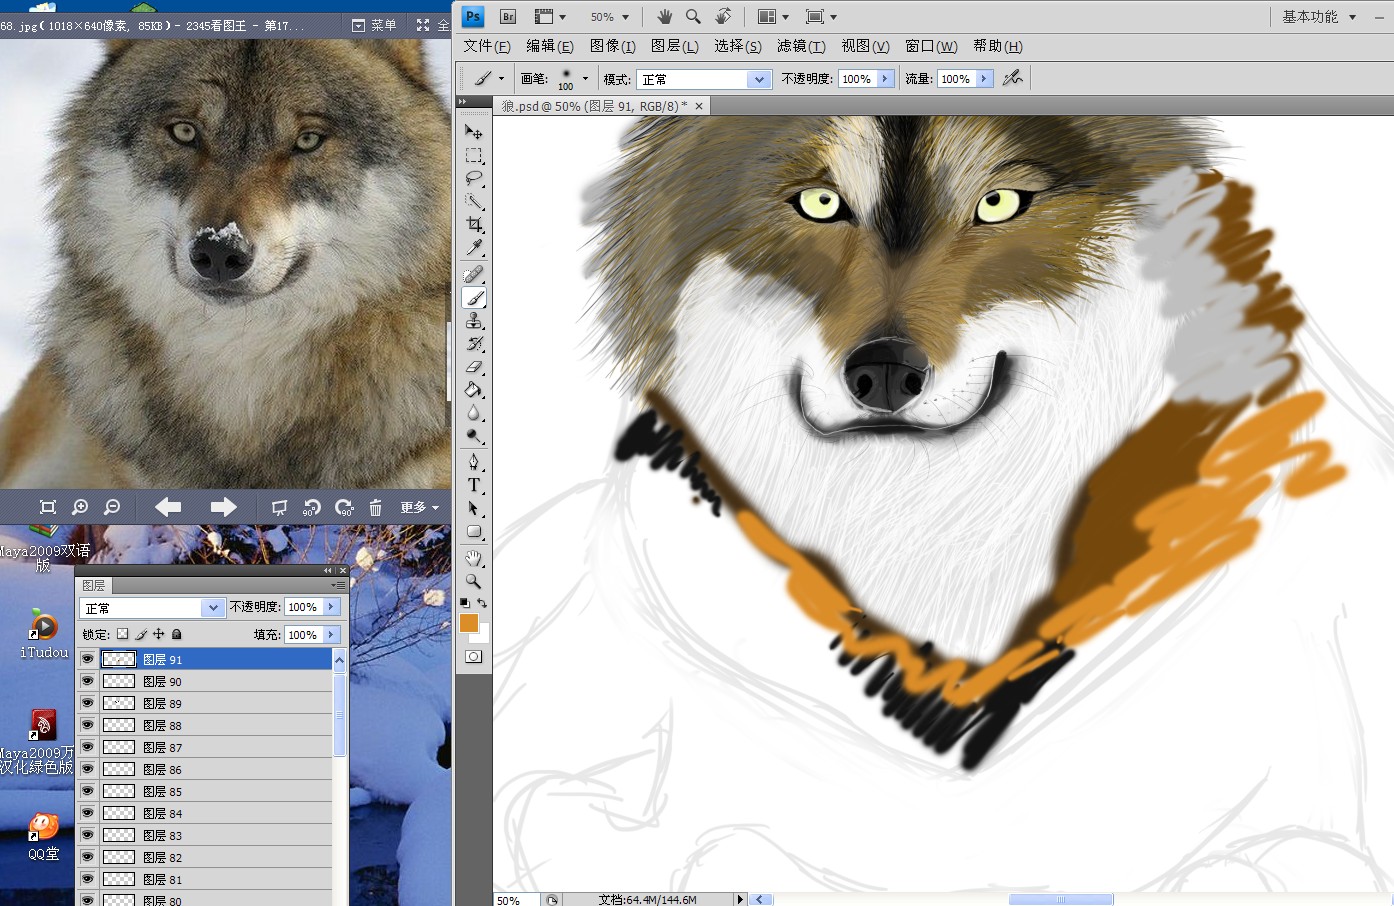Toggle visibility of 图层 88
Image resolution: width=1394 pixels, height=906 pixels.
(88, 725)
